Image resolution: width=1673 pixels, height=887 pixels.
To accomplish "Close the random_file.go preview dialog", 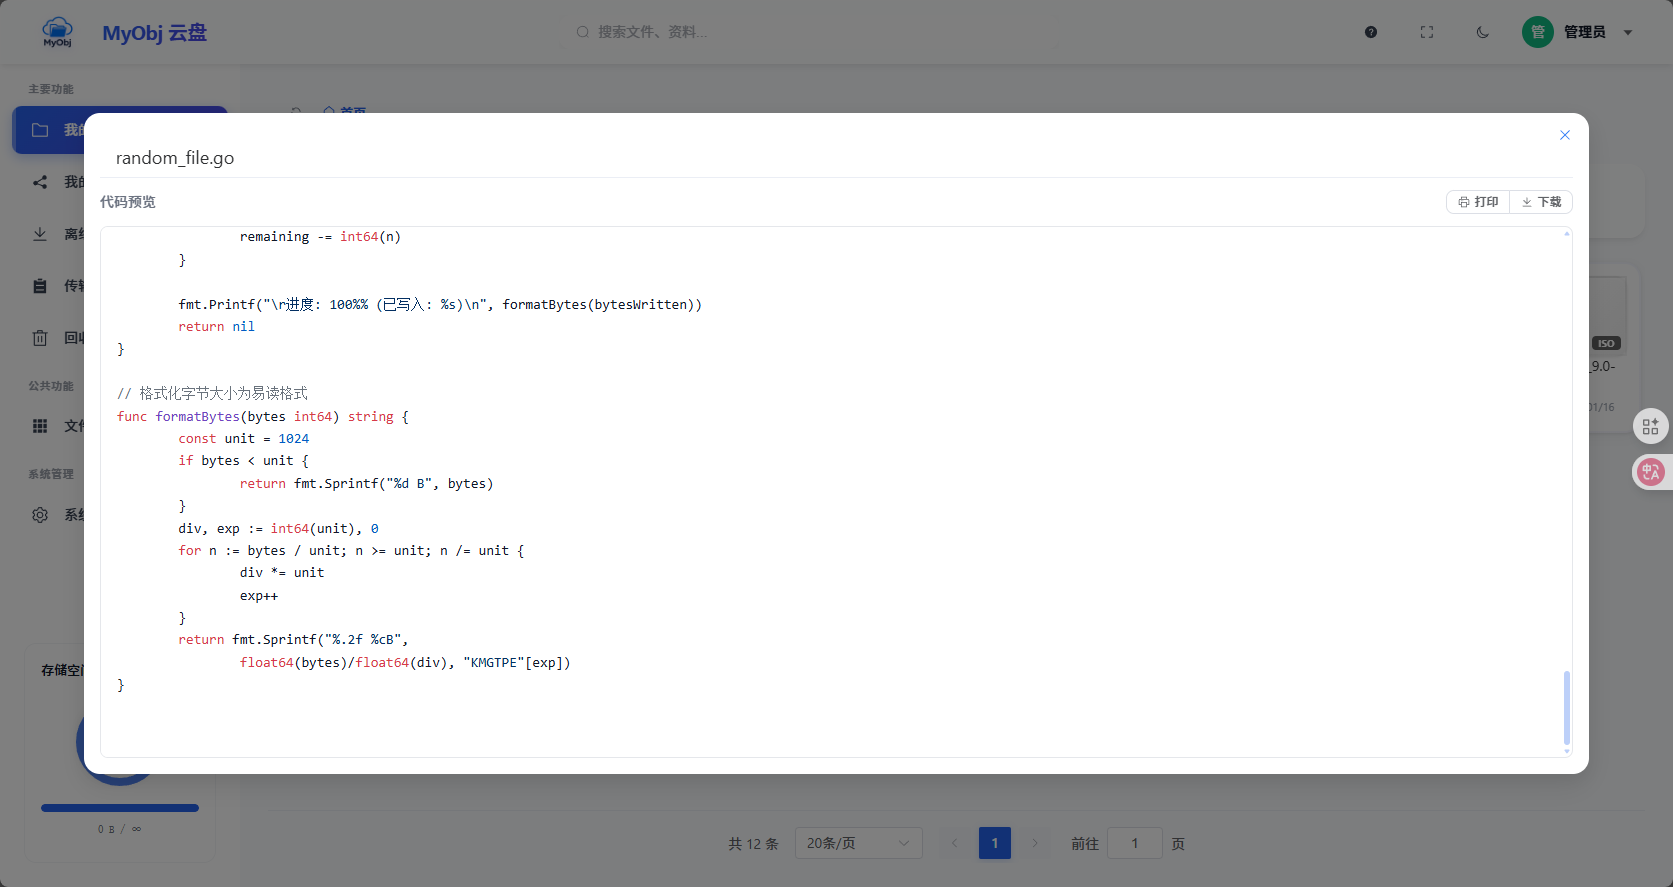I will coord(1565,135).
